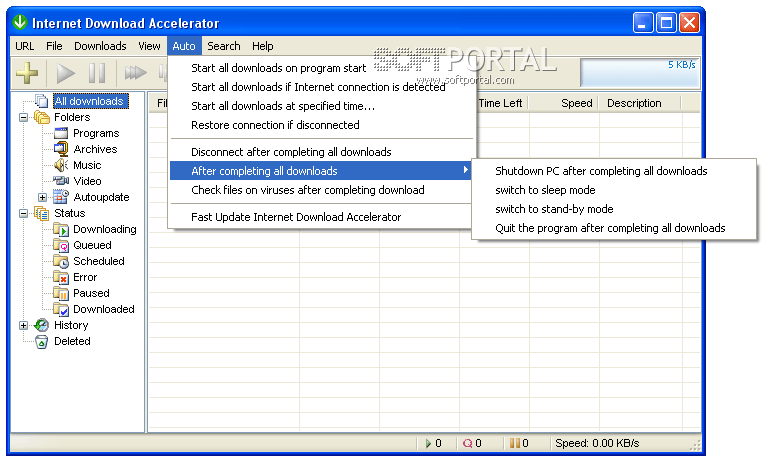Toggle Start all downloads on program start
Image resolution: width=765 pixels, height=464 pixels.
pyautogui.click(x=320, y=68)
